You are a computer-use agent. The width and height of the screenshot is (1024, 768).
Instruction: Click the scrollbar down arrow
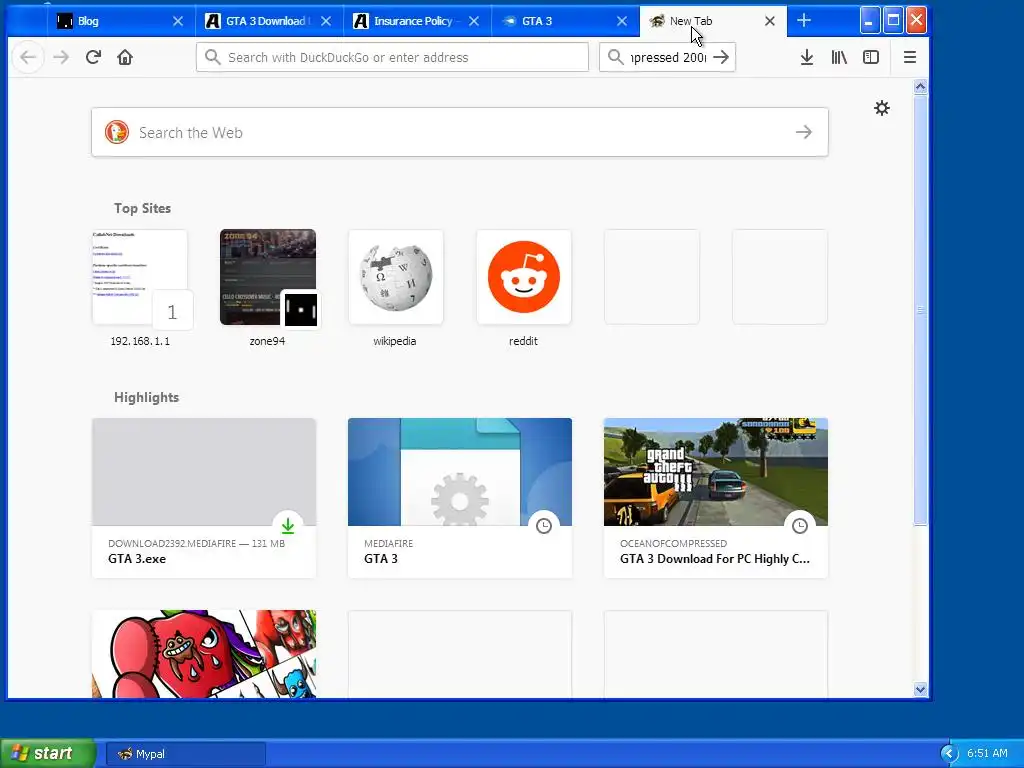coord(920,690)
